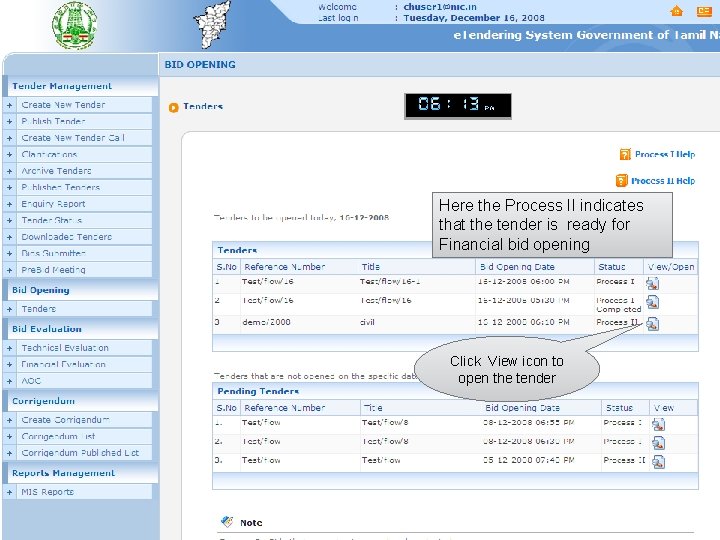This screenshot has width=720, height=540.
Task: Click username chuser1@nic.in in header
Action: 440,7
